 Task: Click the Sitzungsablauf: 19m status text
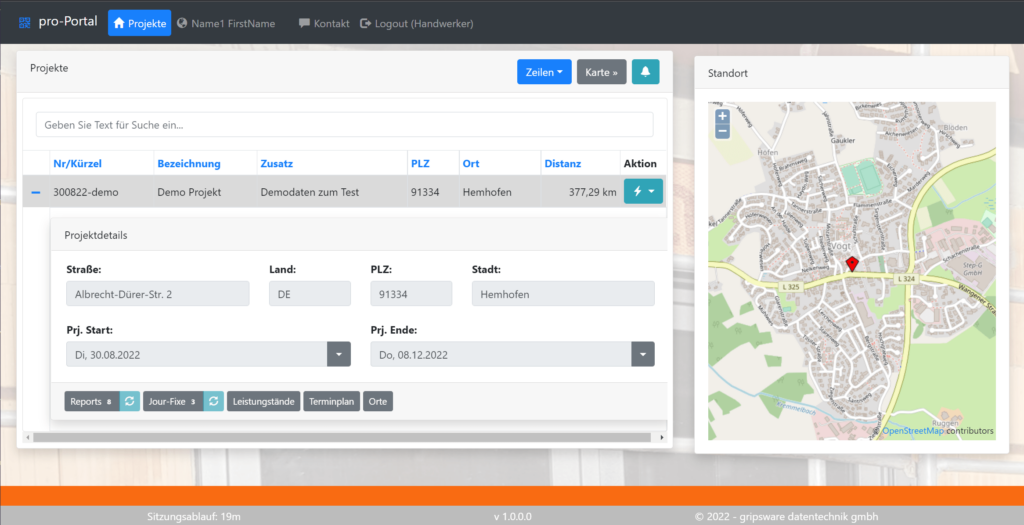tap(194, 517)
